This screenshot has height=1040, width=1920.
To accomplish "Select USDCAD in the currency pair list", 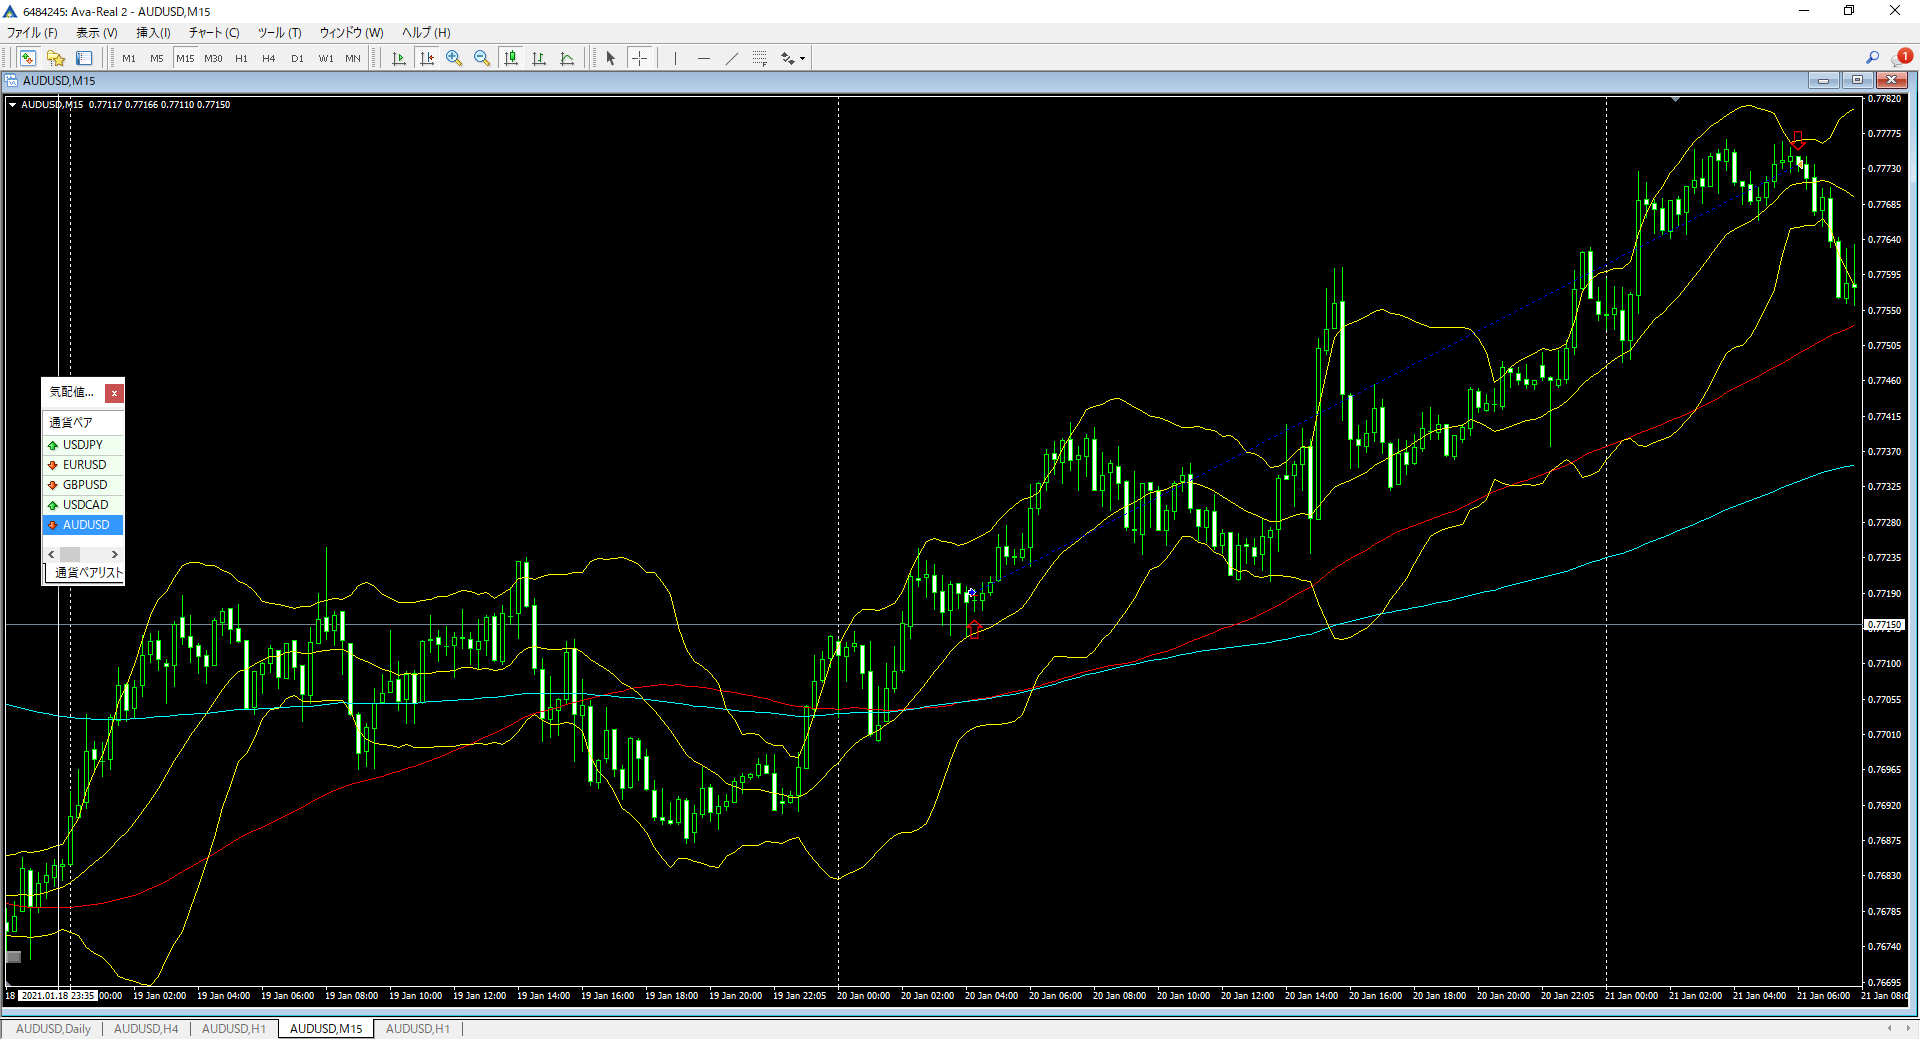I will [x=83, y=505].
